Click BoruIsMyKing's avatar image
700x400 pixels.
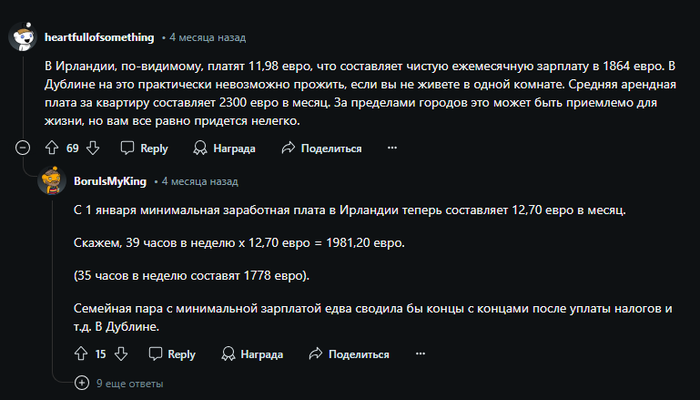click(52, 181)
